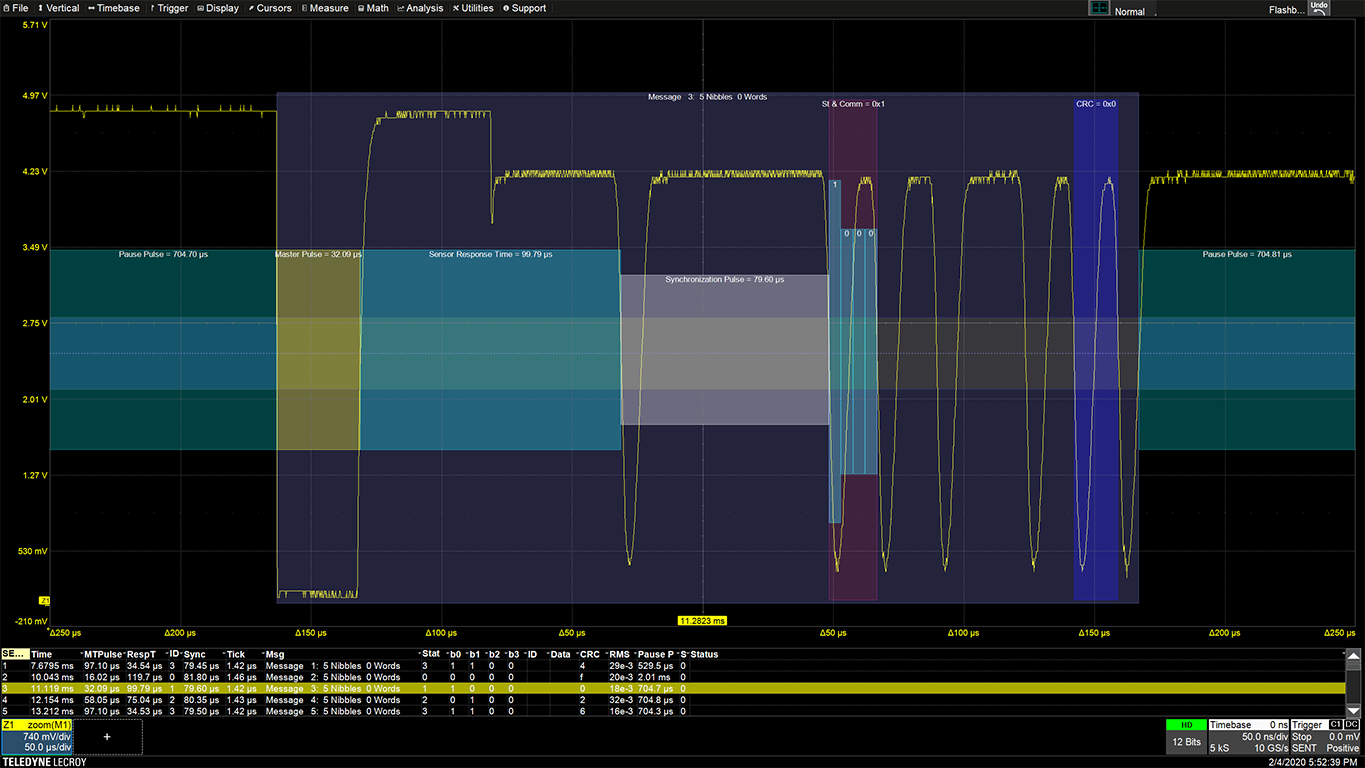Image resolution: width=1365 pixels, height=768 pixels.
Task: Click the Z1 trace marker on left edge
Action: click(44, 601)
